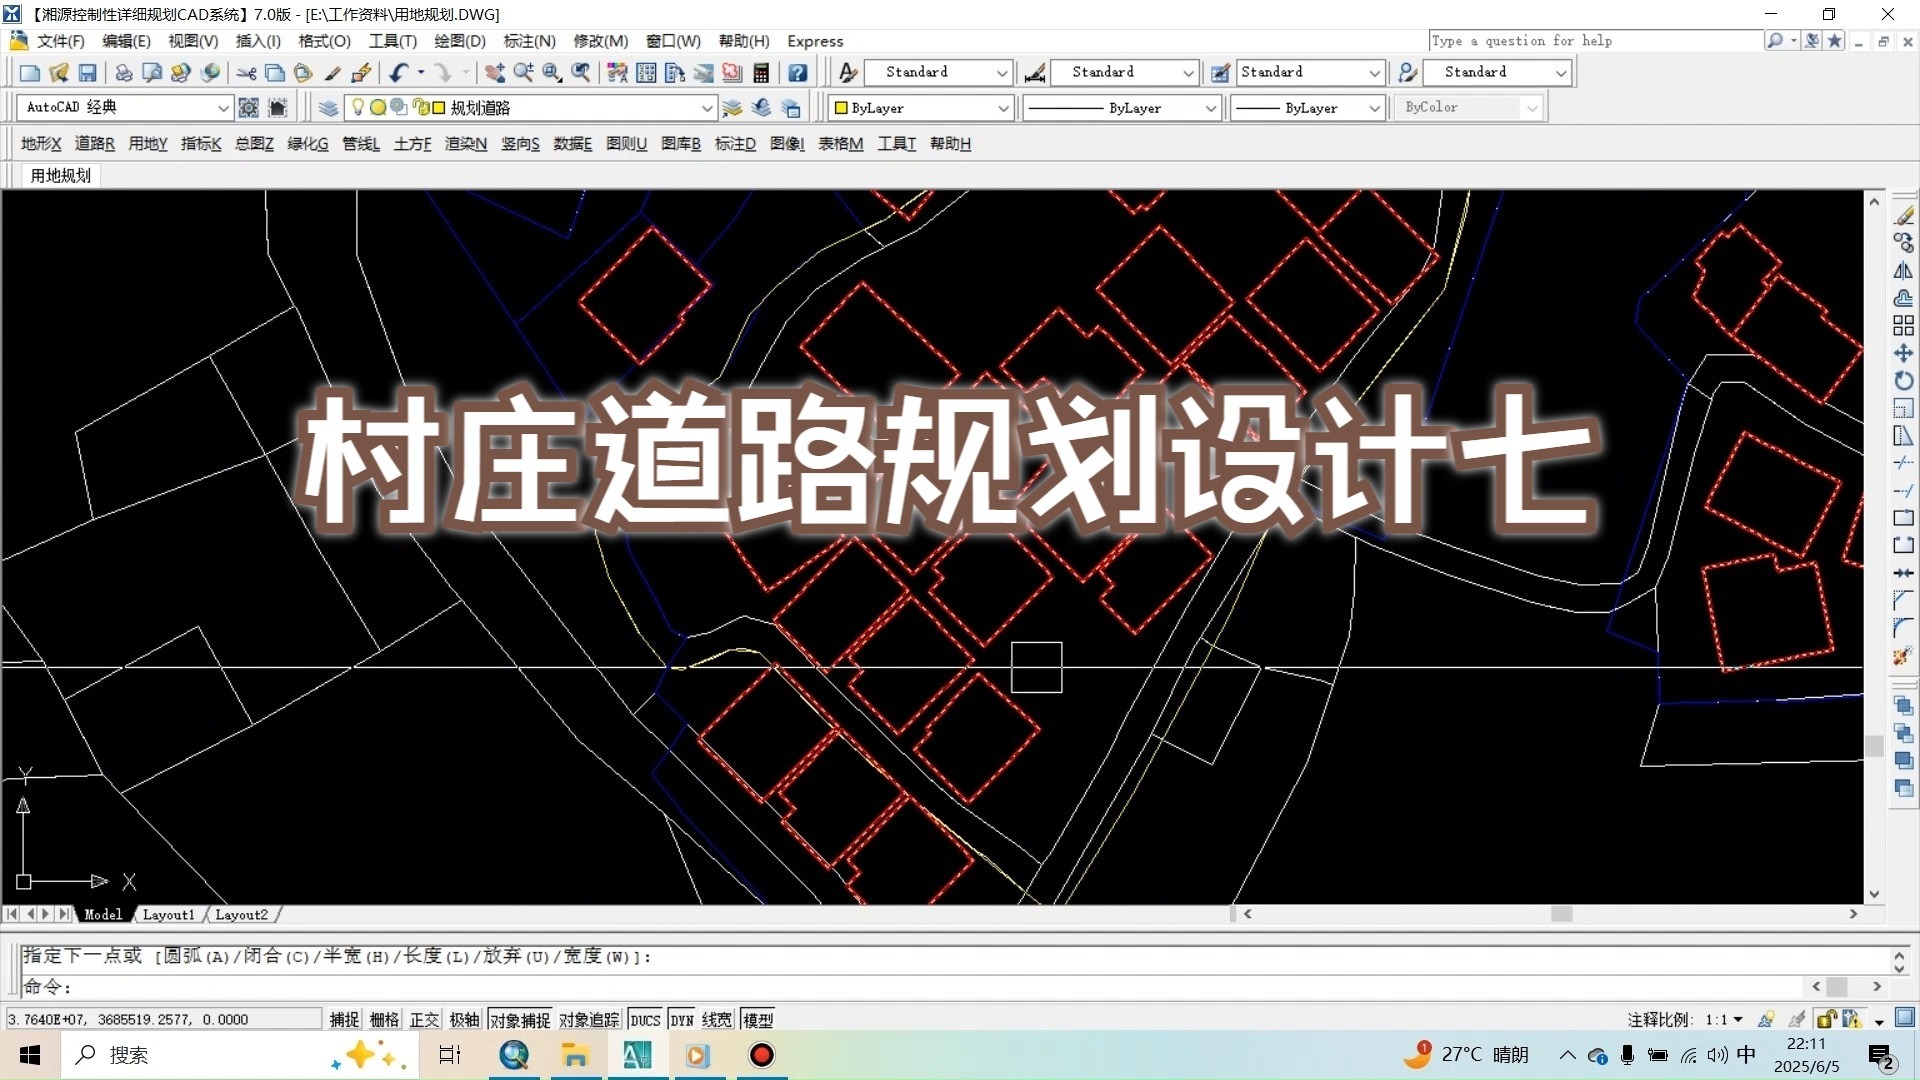1920x1080 pixels.
Task: Lock the current layer via the padlock toggle
Action: click(x=421, y=107)
